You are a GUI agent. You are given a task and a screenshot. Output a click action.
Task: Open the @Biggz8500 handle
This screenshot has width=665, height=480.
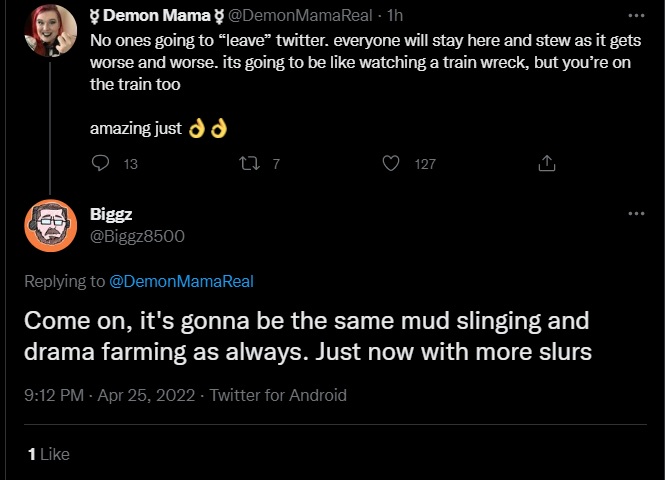tap(137, 236)
